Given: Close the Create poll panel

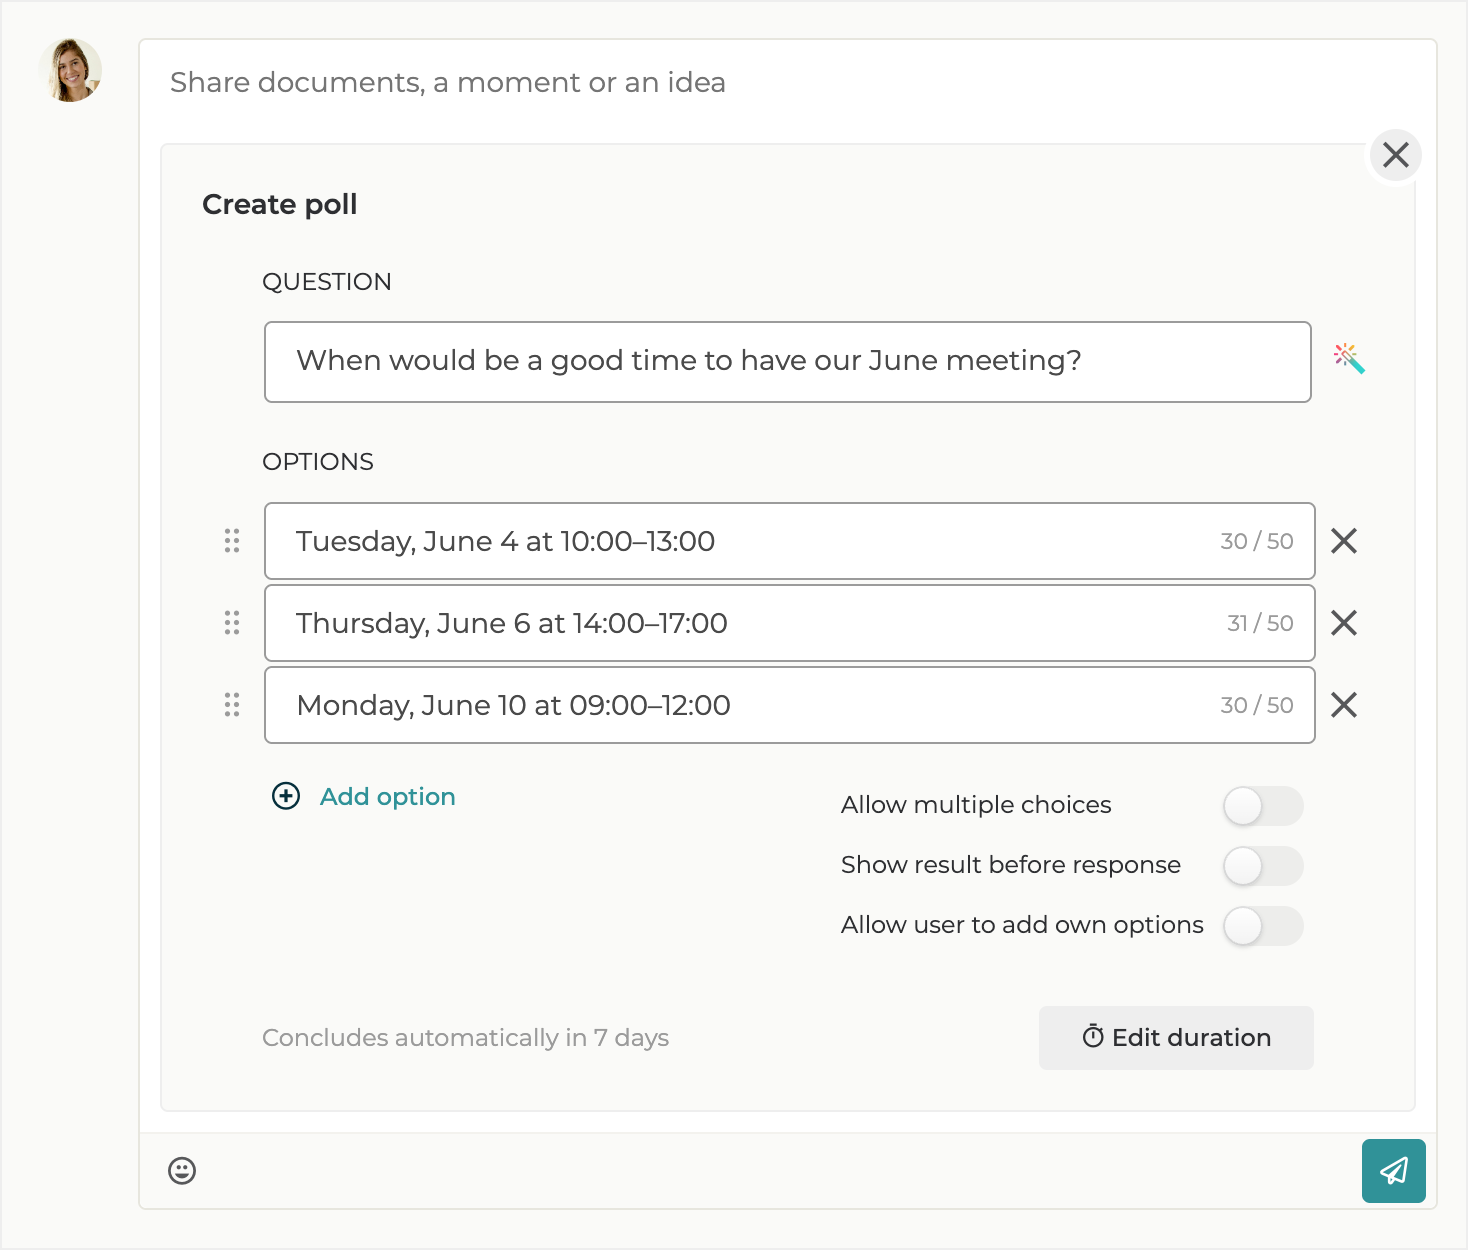Looking at the screenshot, I should tap(1395, 155).
